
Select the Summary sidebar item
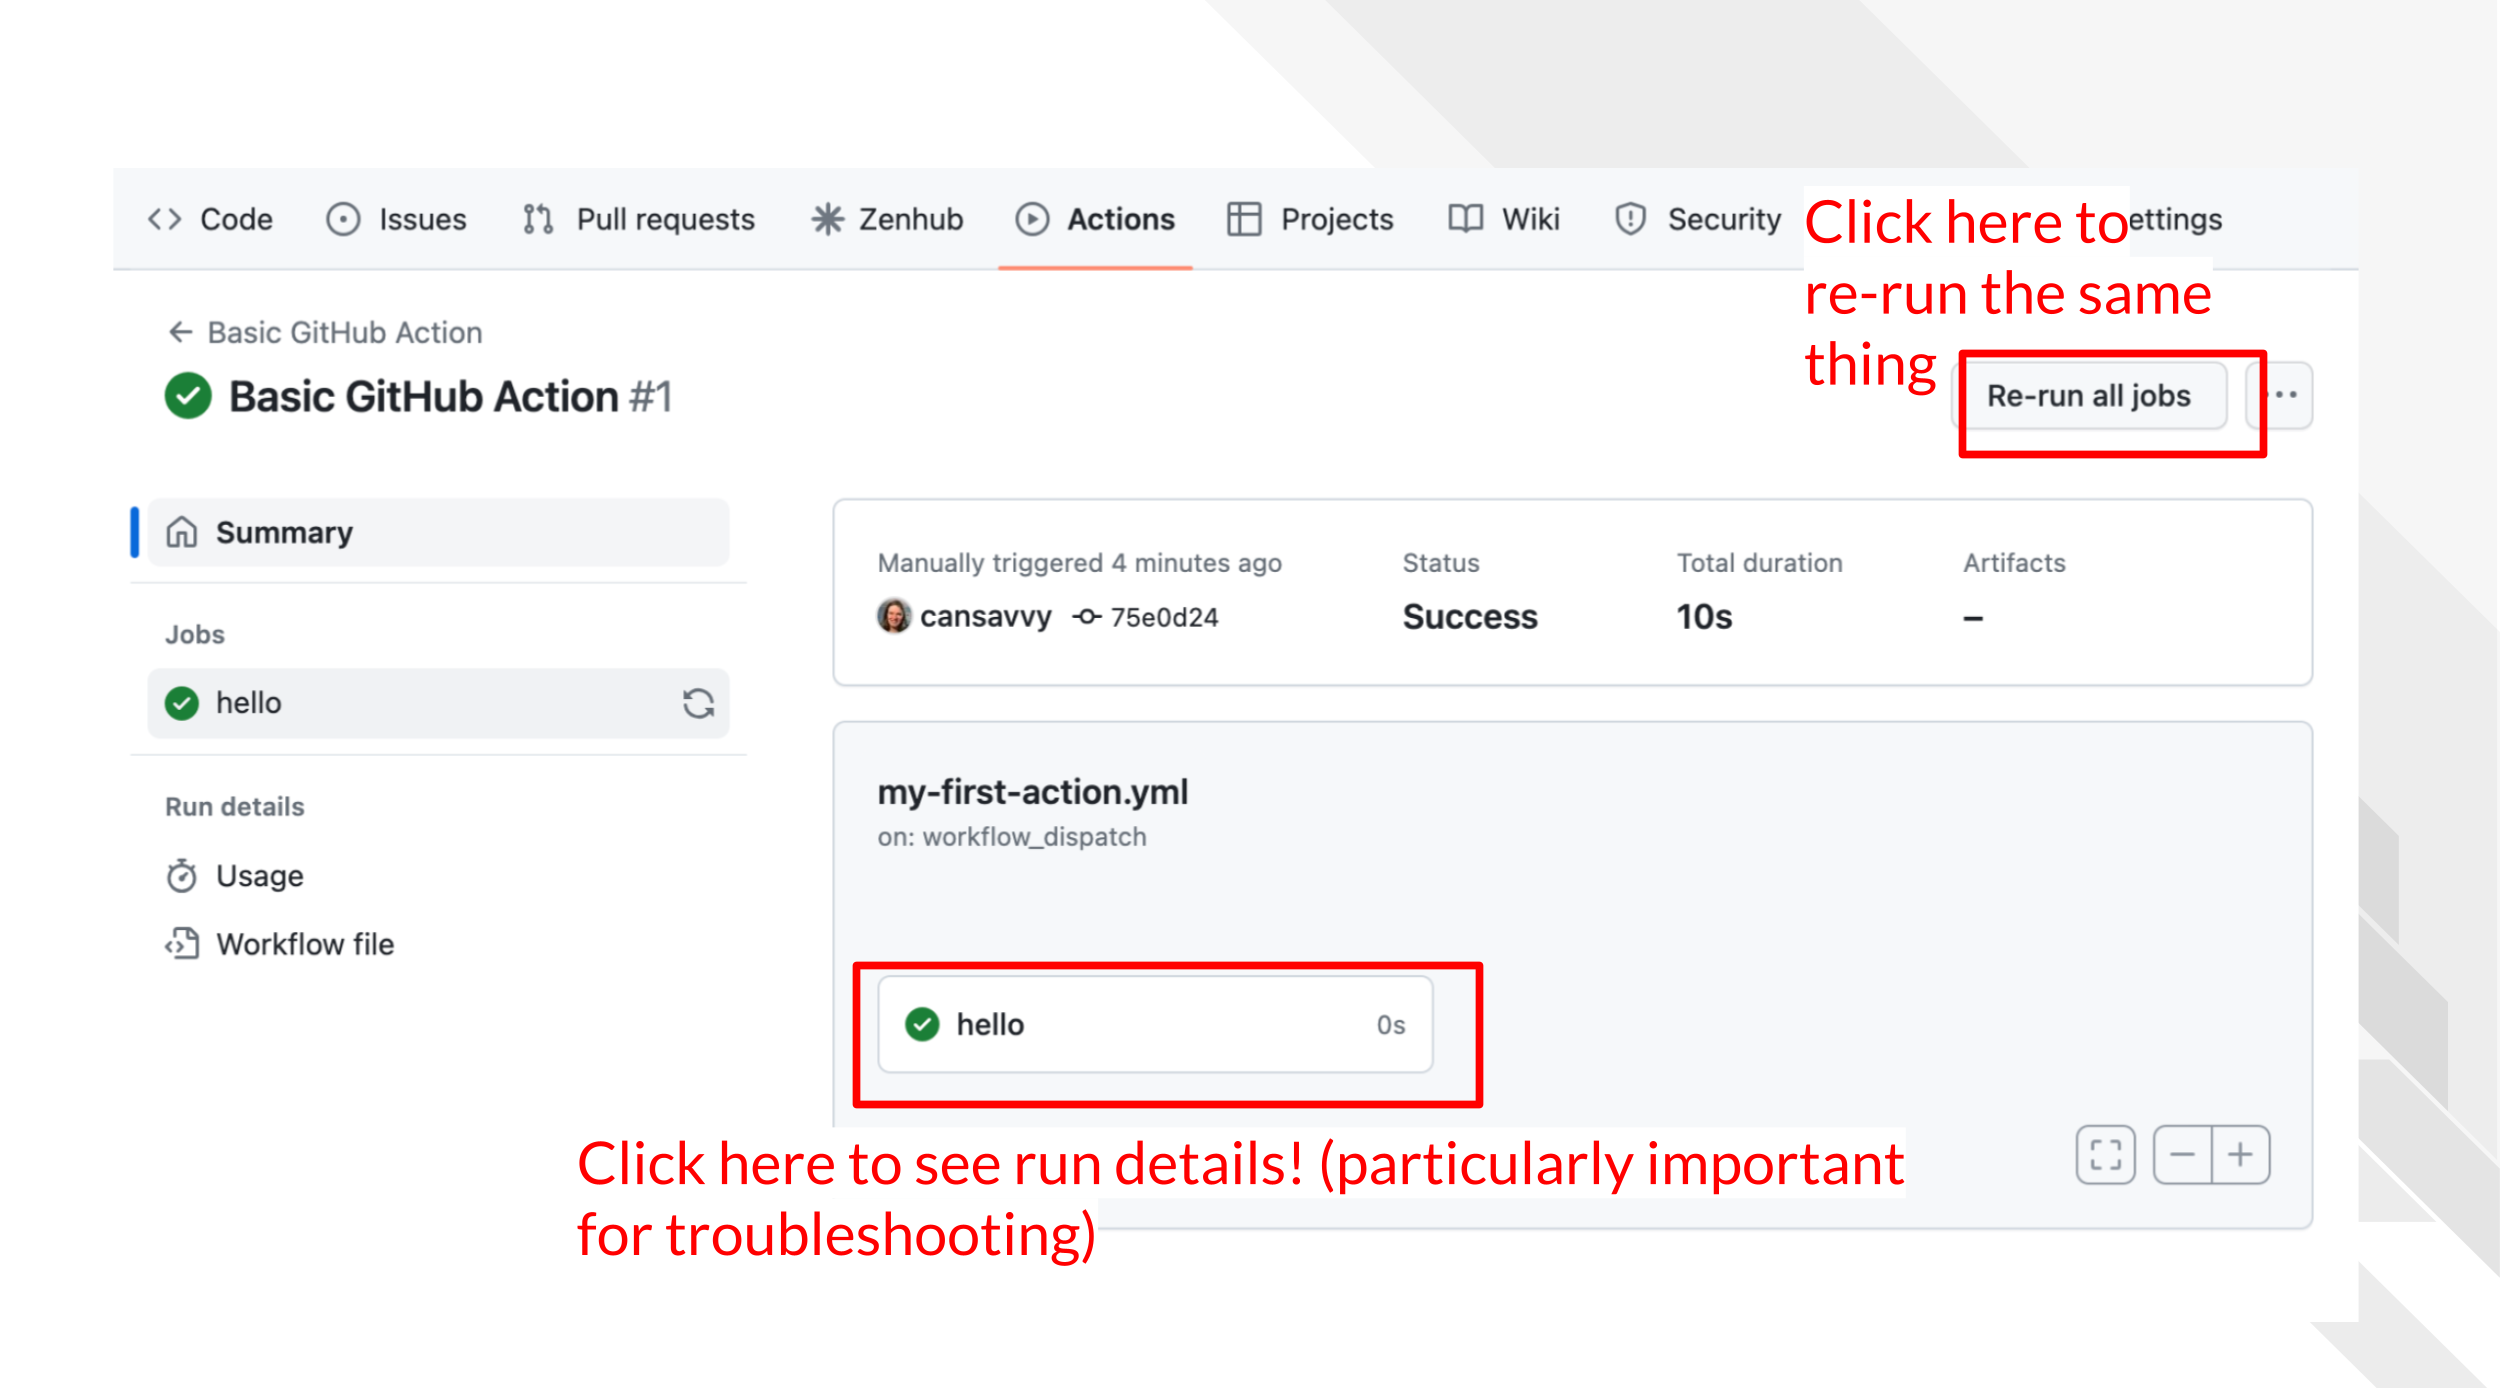tap(438, 532)
